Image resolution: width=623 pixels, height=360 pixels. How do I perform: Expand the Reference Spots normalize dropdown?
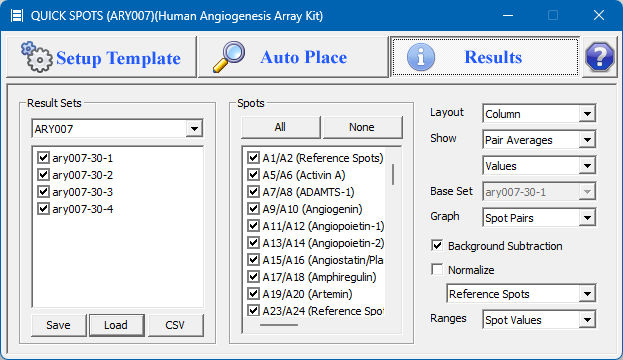(521, 294)
